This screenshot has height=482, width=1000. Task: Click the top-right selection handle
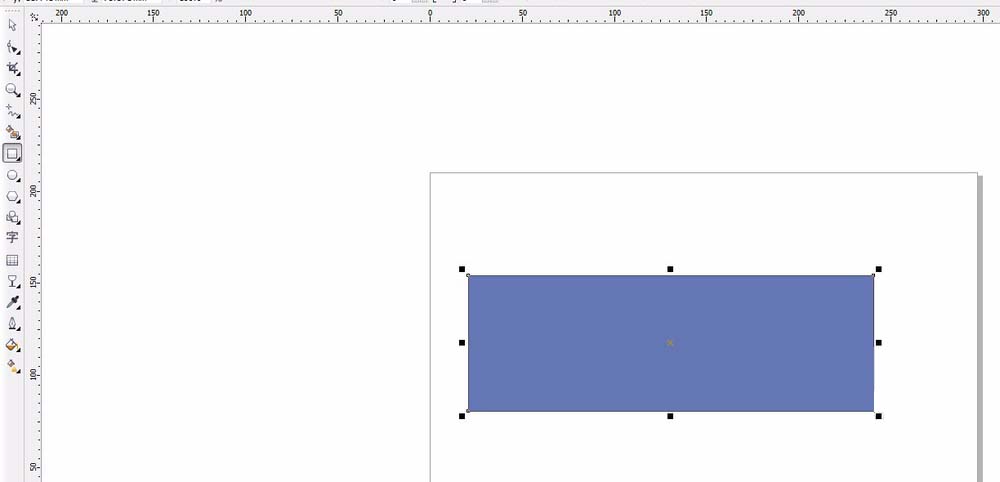point(879,269)
